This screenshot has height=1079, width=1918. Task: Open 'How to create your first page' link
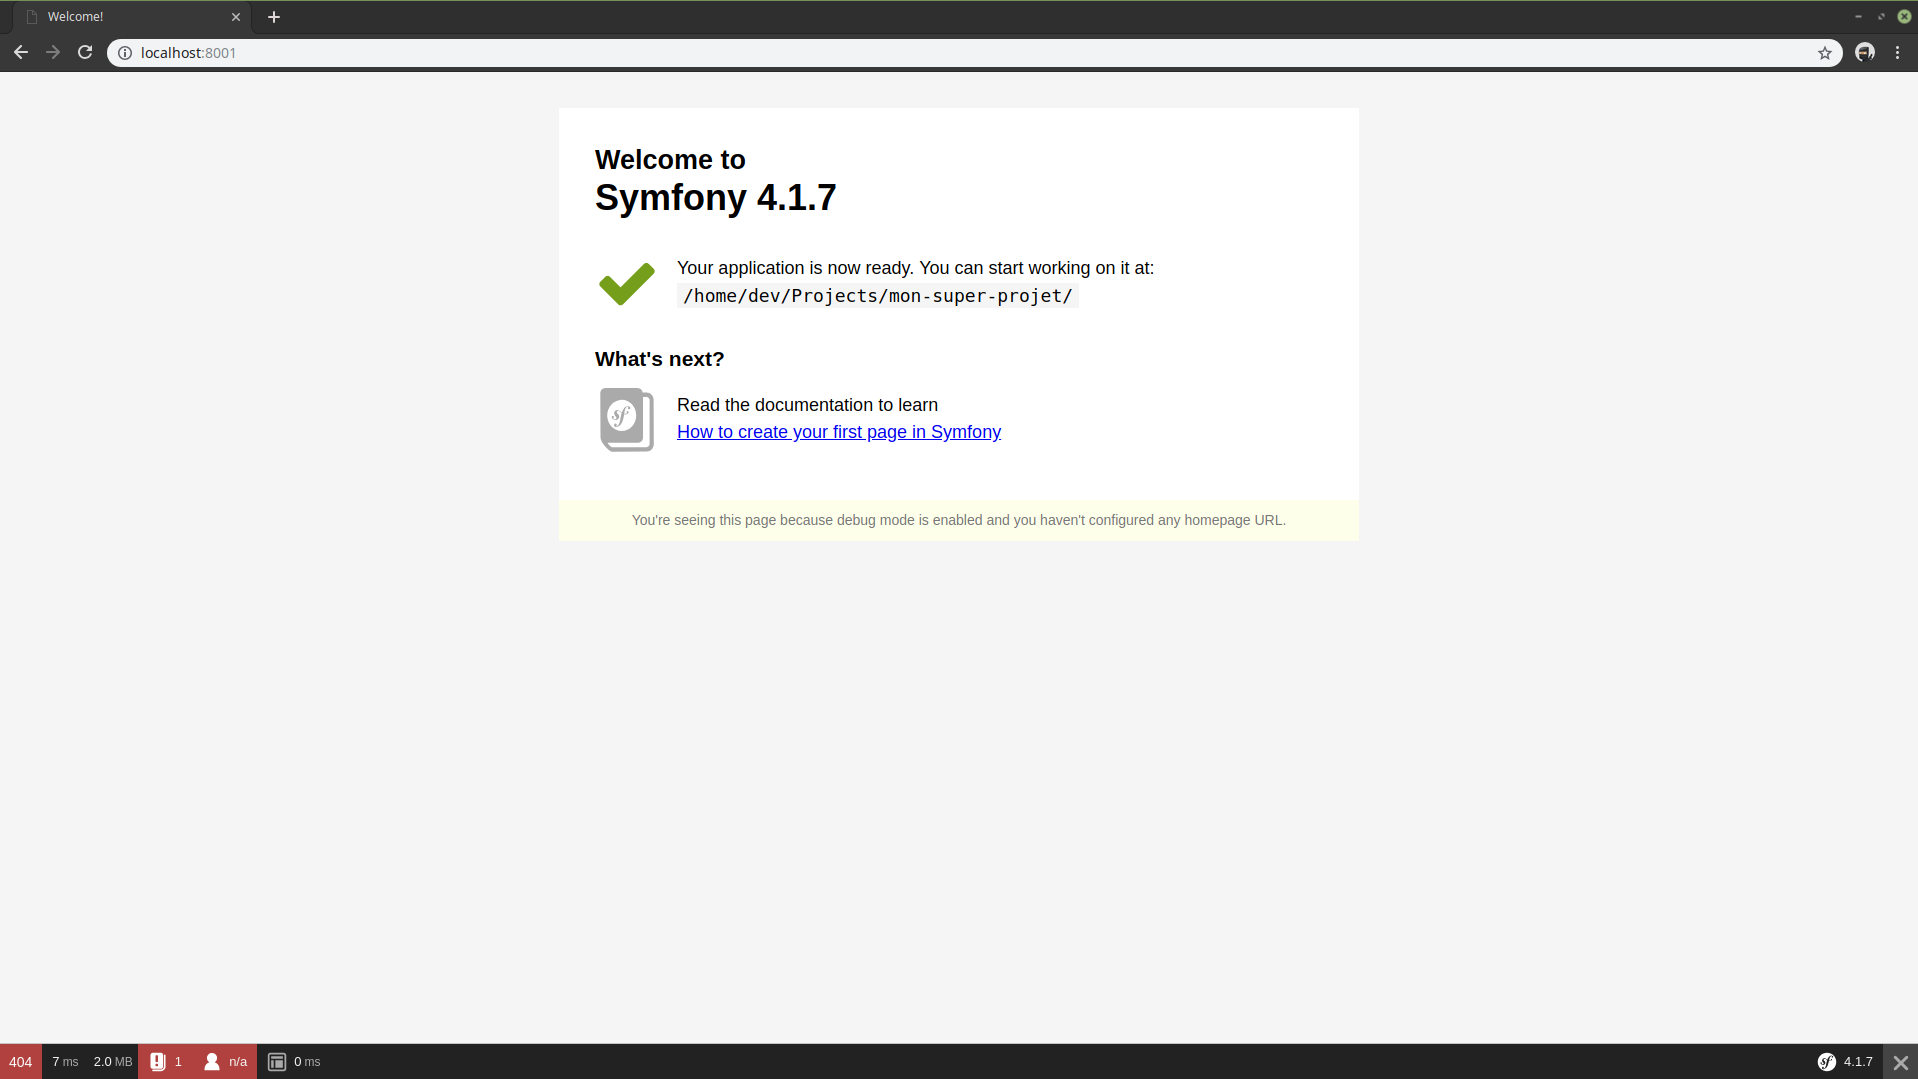[x=839, y=432]
